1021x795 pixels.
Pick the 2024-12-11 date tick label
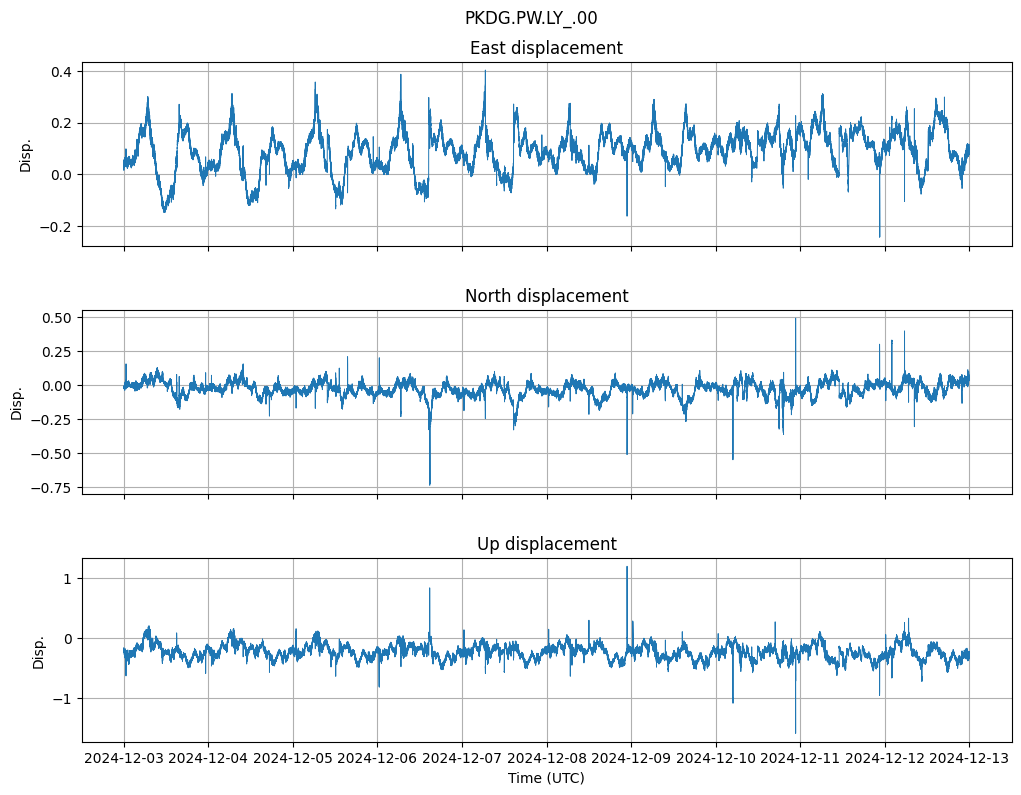(800, 759)
